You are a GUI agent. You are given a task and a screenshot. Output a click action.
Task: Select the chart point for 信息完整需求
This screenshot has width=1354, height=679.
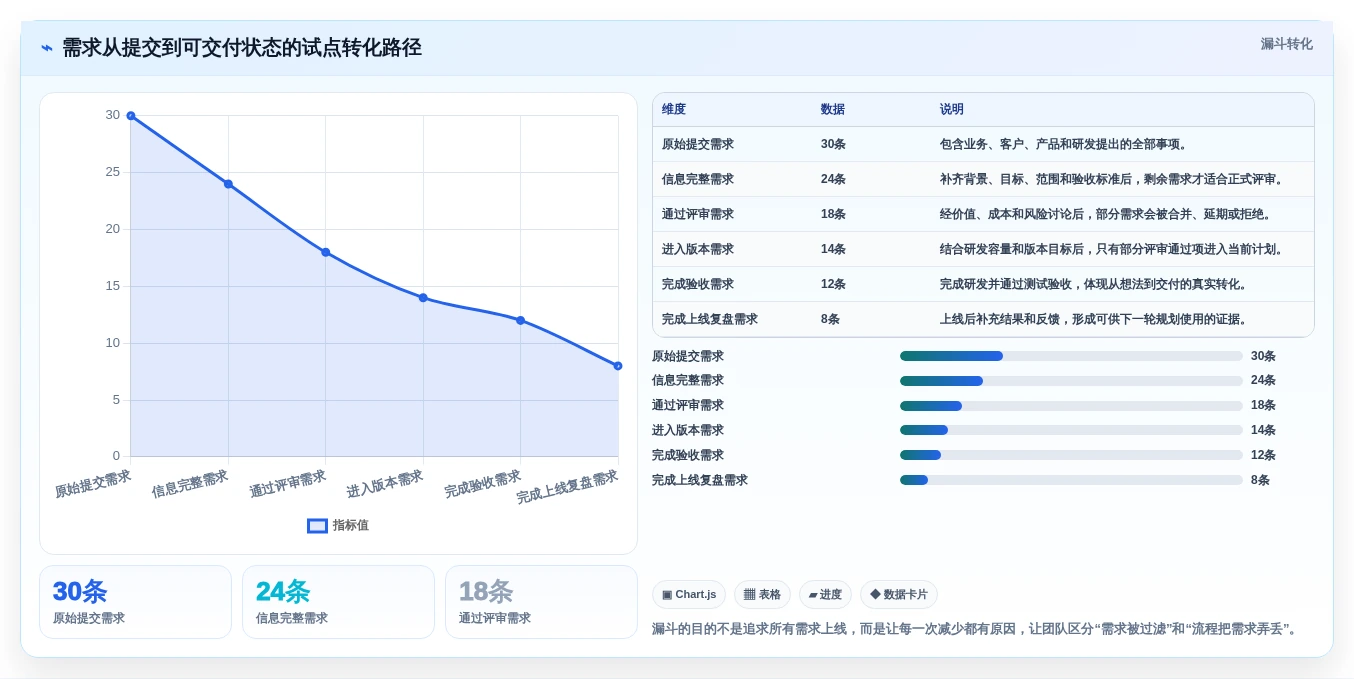click(x=228, y=184)
